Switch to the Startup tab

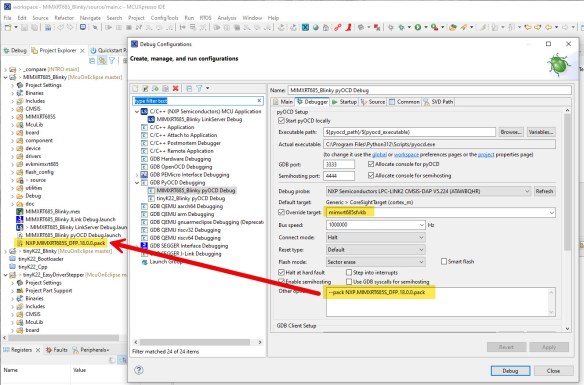[345, 102]
